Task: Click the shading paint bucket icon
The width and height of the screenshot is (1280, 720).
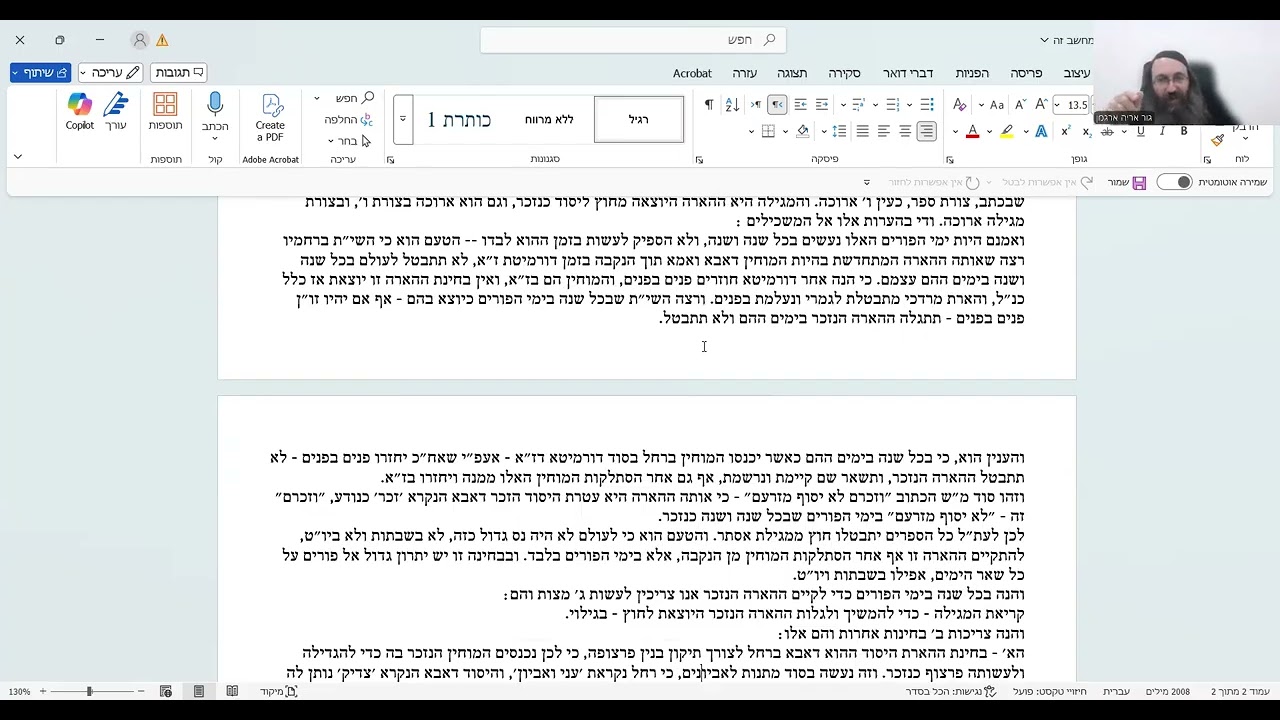Action: (803, 131)
